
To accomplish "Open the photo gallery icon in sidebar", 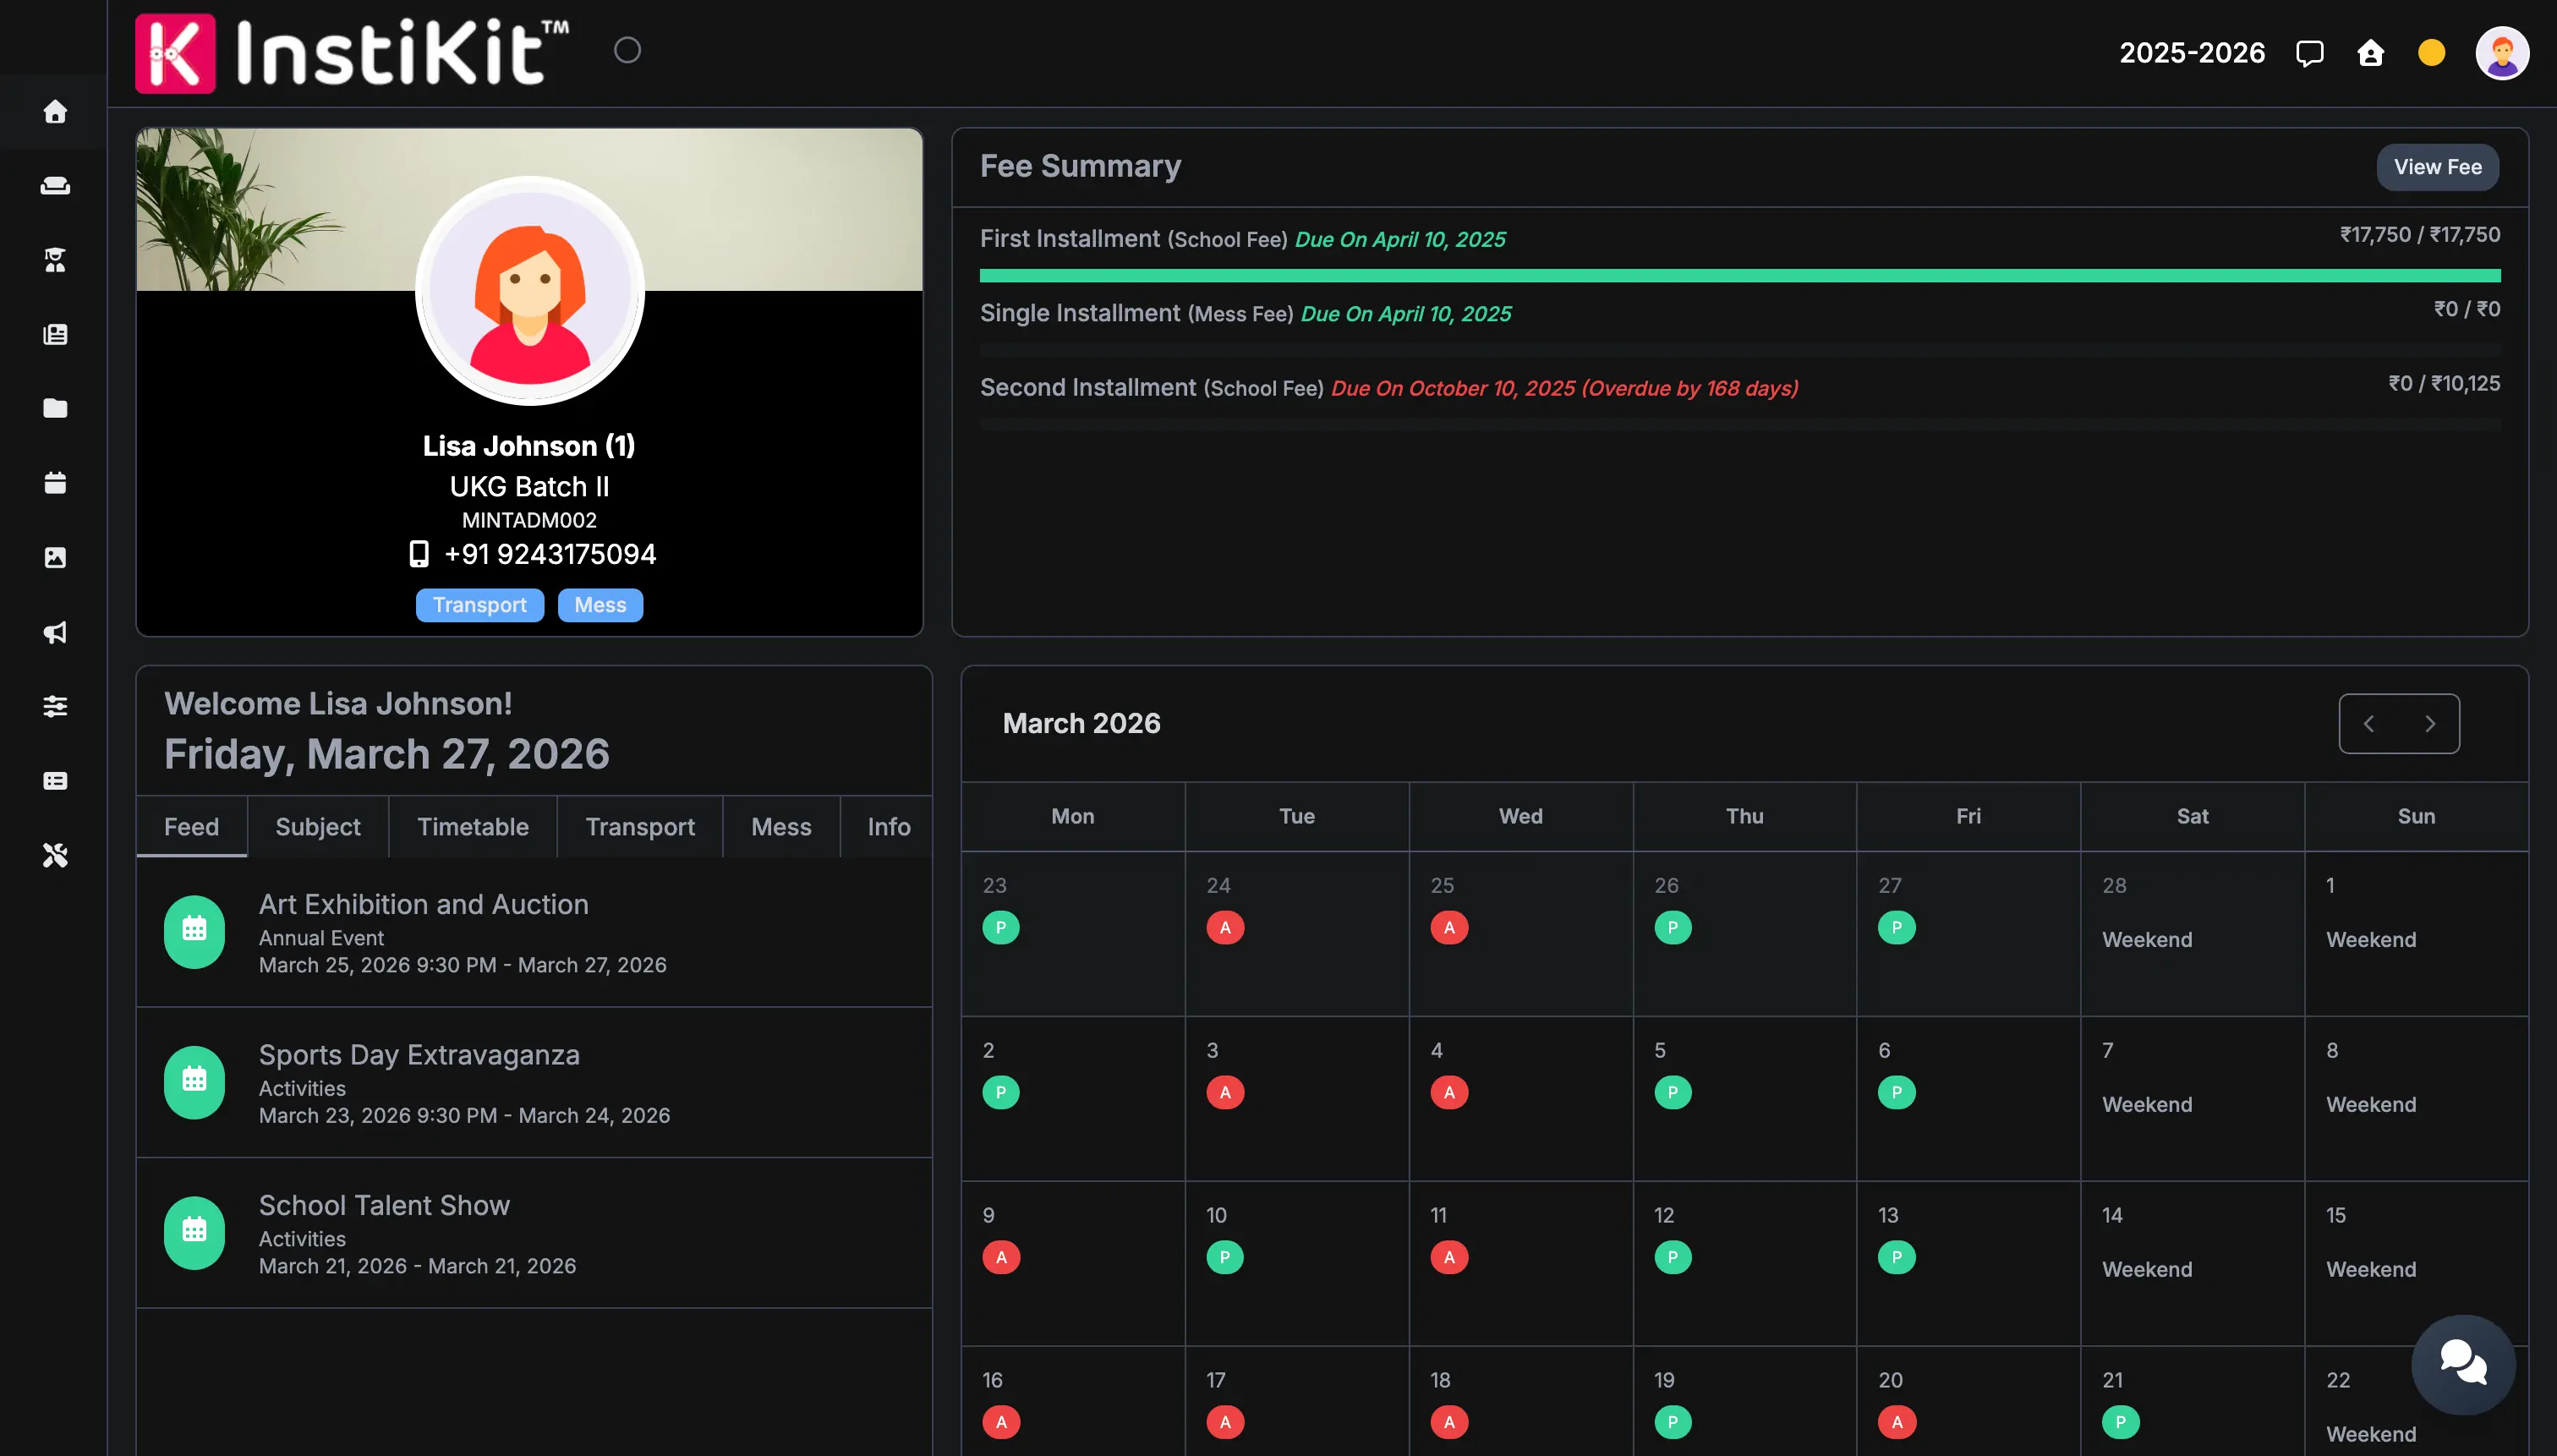I will 55,557.
